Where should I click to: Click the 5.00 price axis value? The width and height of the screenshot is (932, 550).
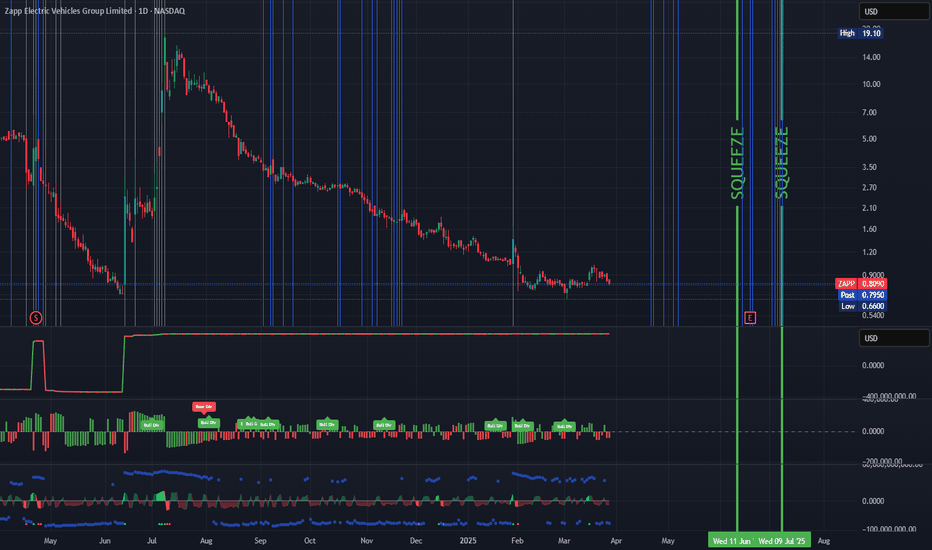pyautogui.click(x=869, y=139)
